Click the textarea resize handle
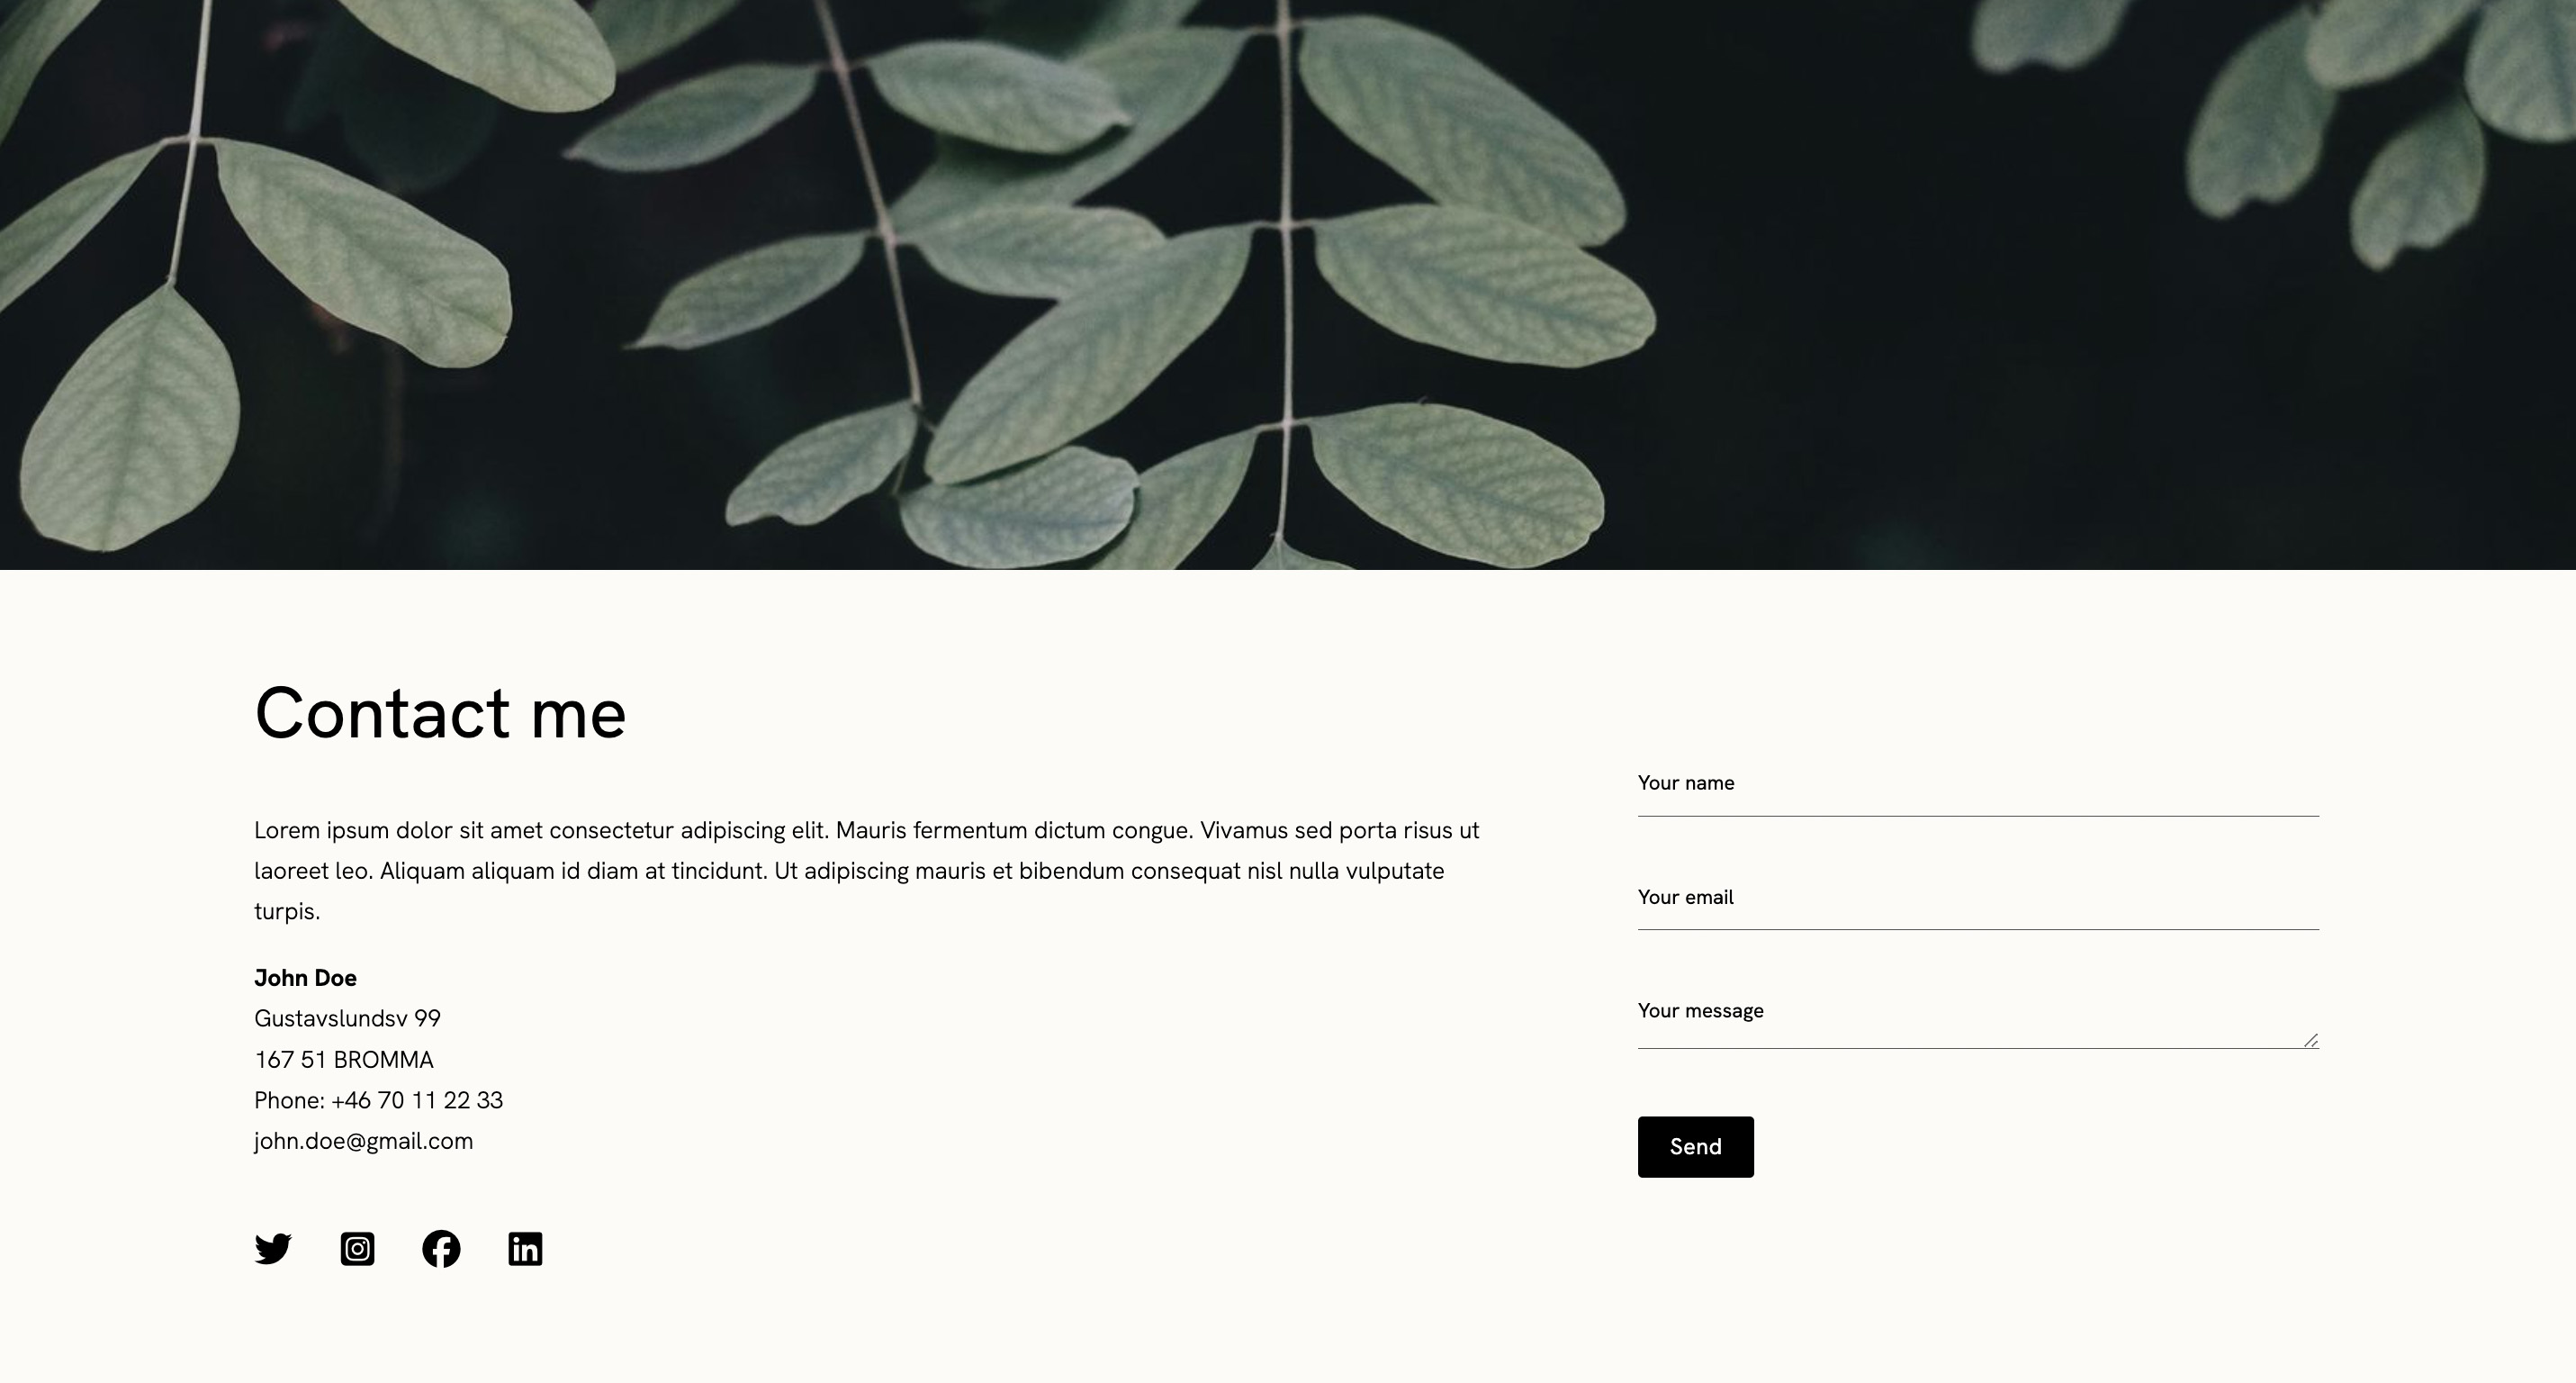This screenshot has height=1383, width=2576. coord(2310,1041)
